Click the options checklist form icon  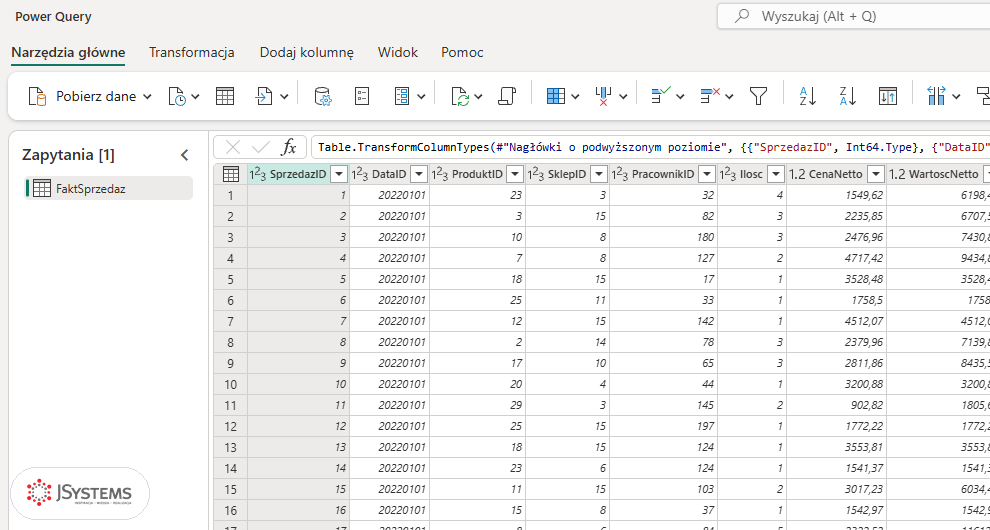point(362,97)
